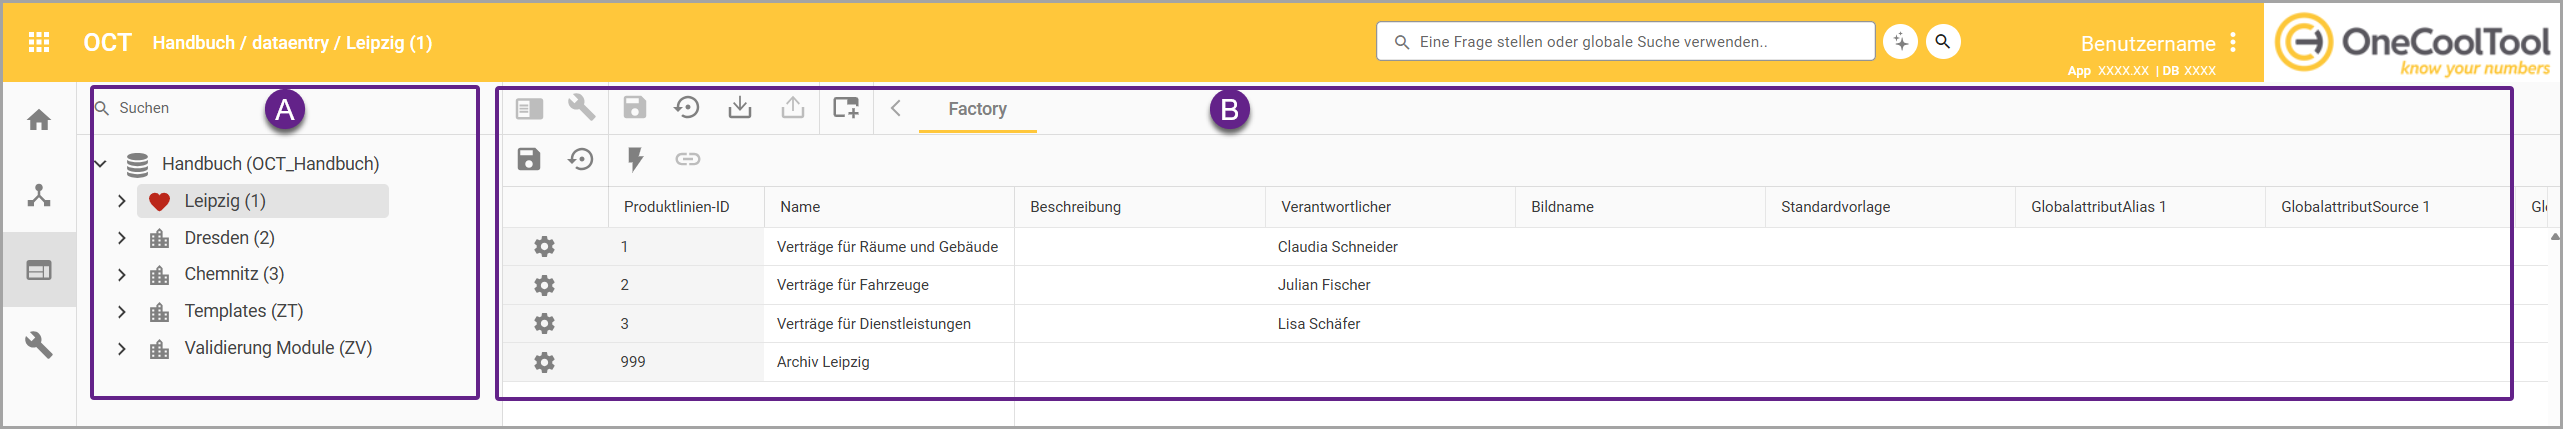
Task: Expand the Chemnitz (3) tree node
Action: click(x=122, y=274)
